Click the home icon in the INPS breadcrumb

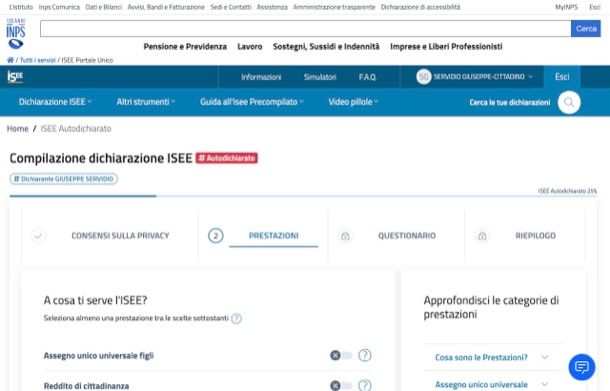tap(10, 60)
